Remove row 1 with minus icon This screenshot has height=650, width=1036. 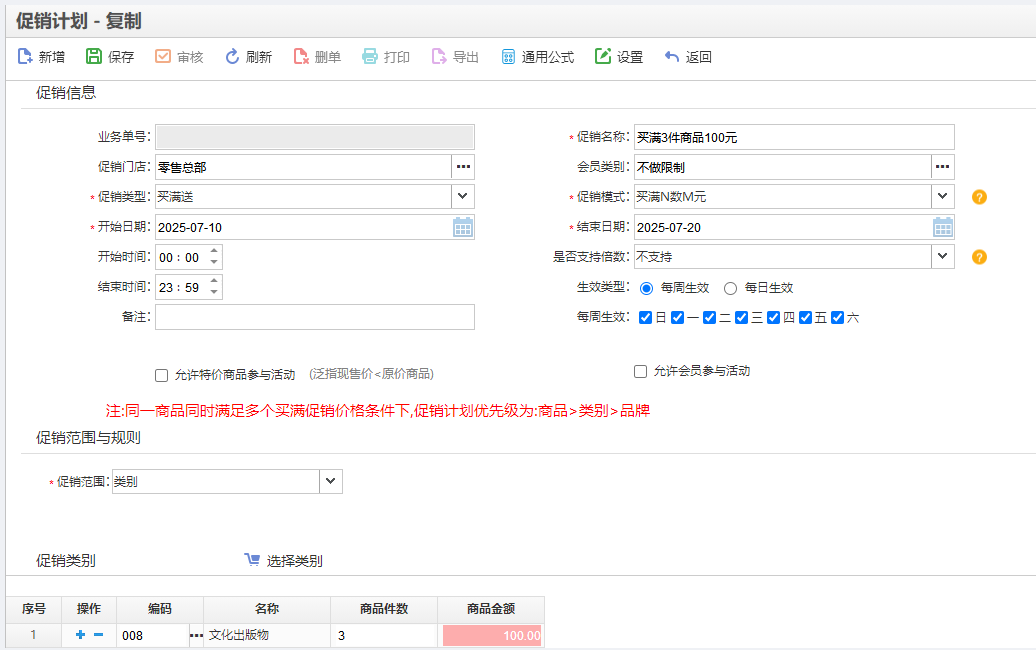[98, 635]
